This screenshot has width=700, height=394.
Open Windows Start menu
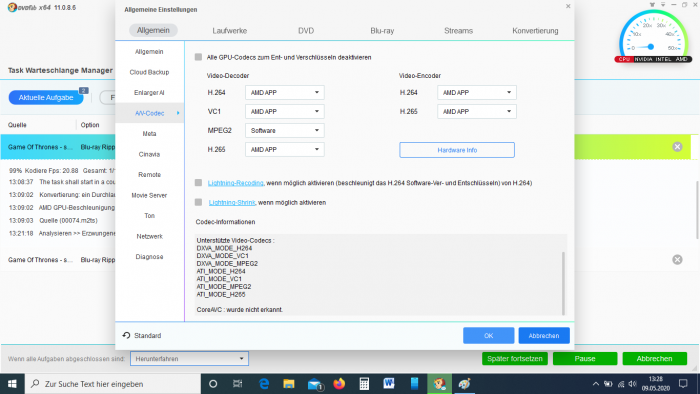click(12, 384)
